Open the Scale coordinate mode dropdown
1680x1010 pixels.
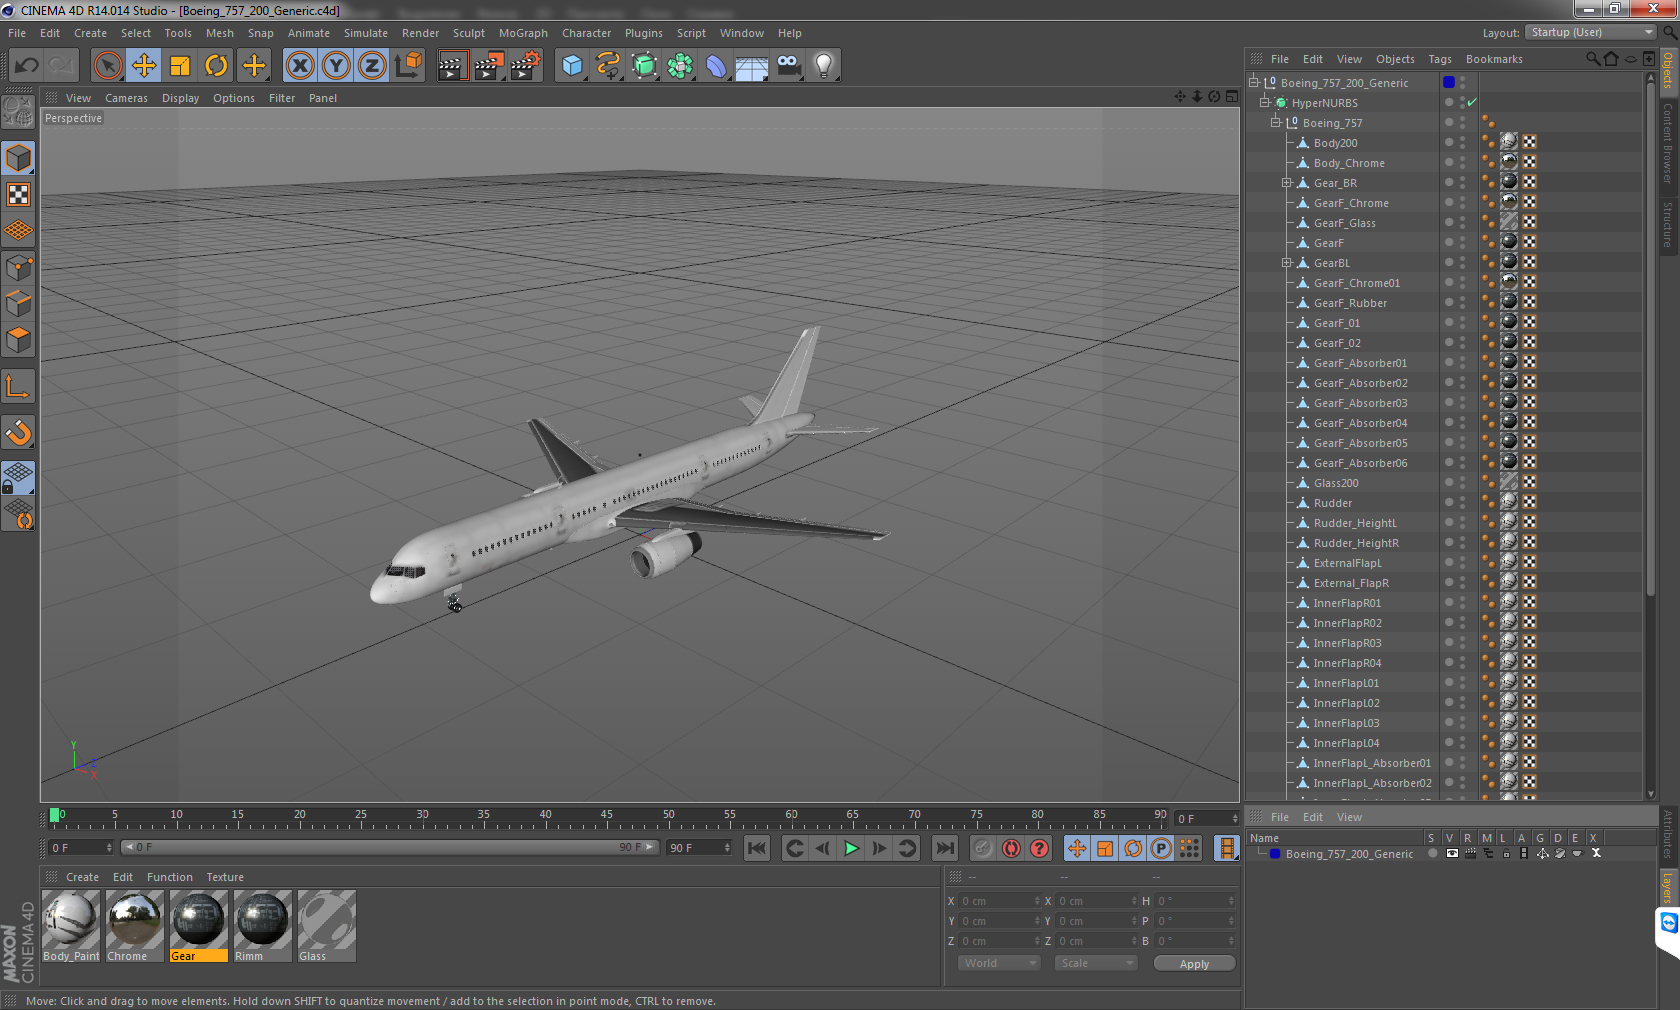tap(1096, 963)
